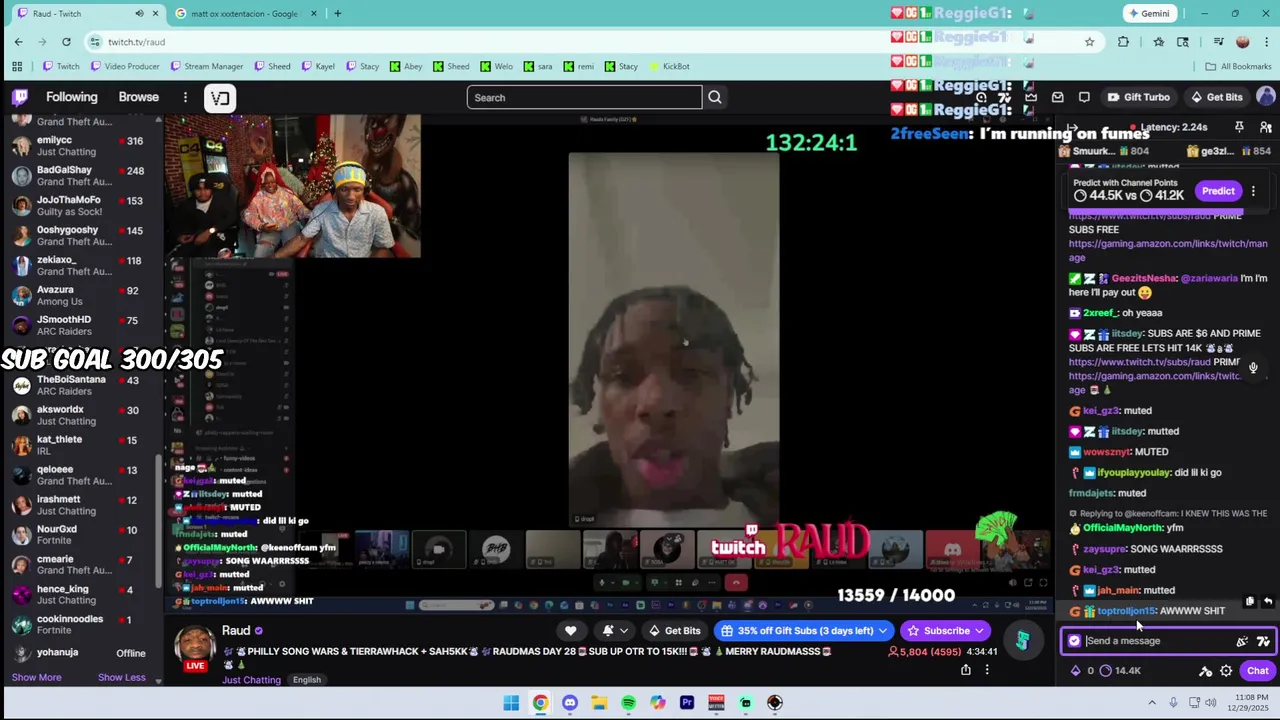This screenshot has height=720, width=1280.
Task: Expand hidden system tray icons
Action: [x=1151, y=703]
